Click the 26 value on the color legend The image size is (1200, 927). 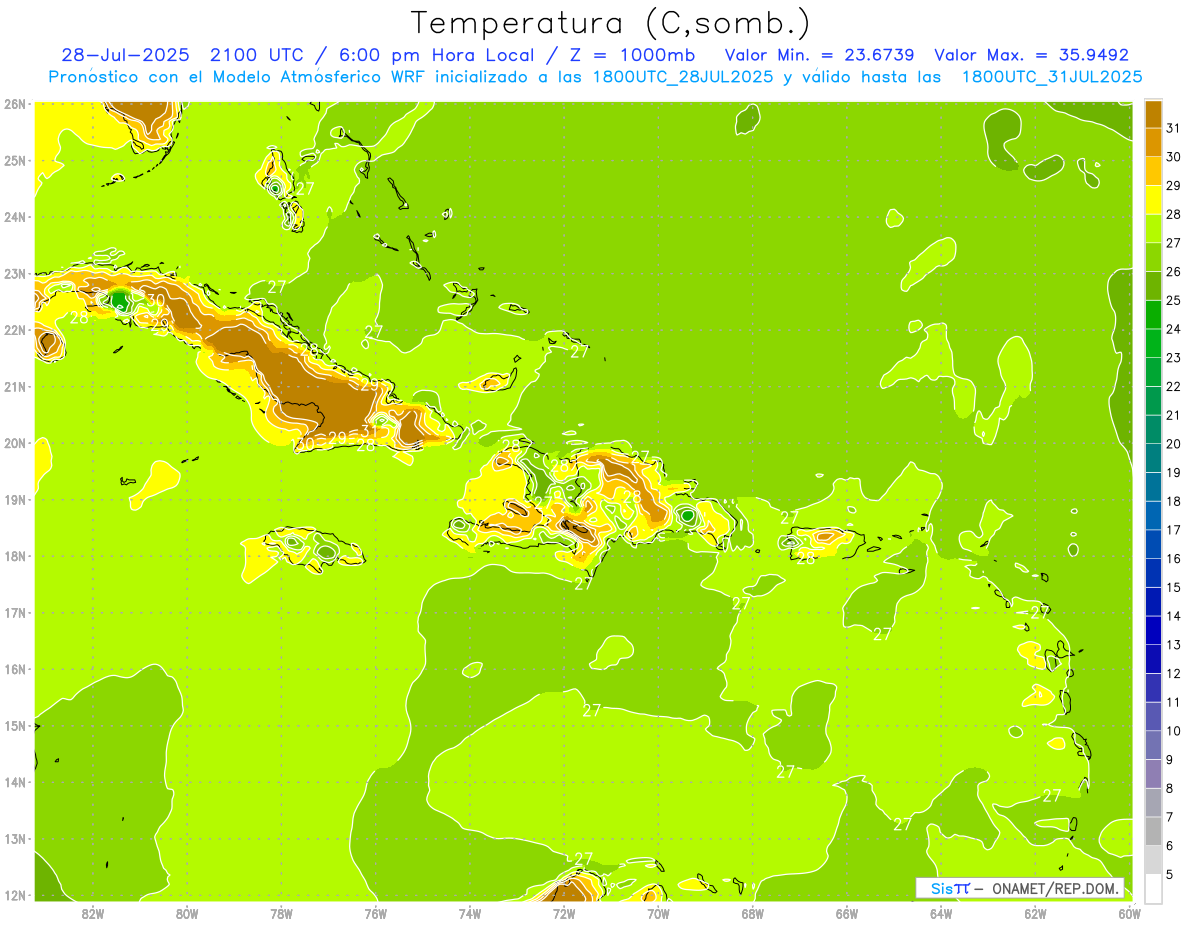(x=1174, y=271)
